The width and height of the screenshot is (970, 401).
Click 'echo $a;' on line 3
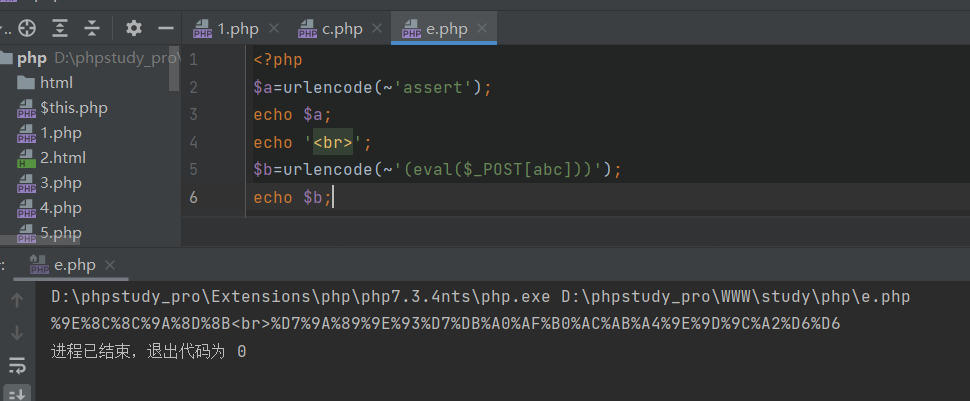[x=293, y=115]
